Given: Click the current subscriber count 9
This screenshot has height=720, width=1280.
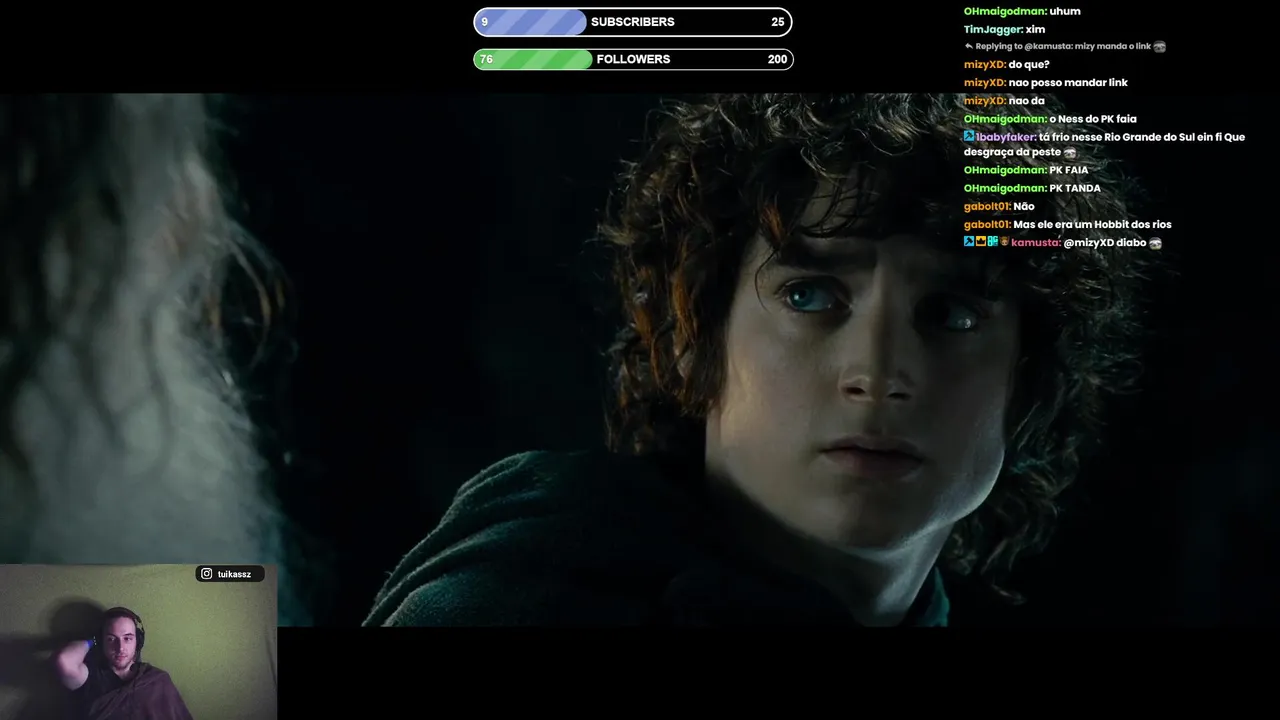Looking at the screenshot, I should [485, 22].
